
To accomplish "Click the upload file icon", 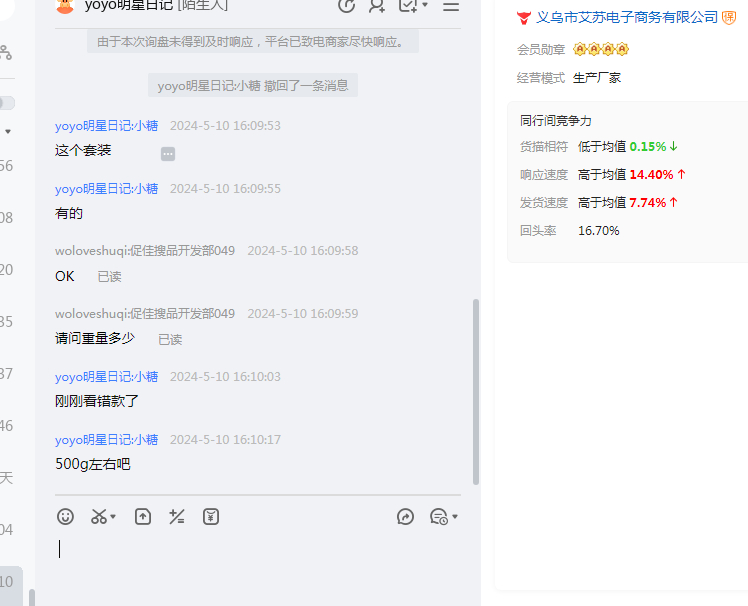I will click(x=143, y=517).
